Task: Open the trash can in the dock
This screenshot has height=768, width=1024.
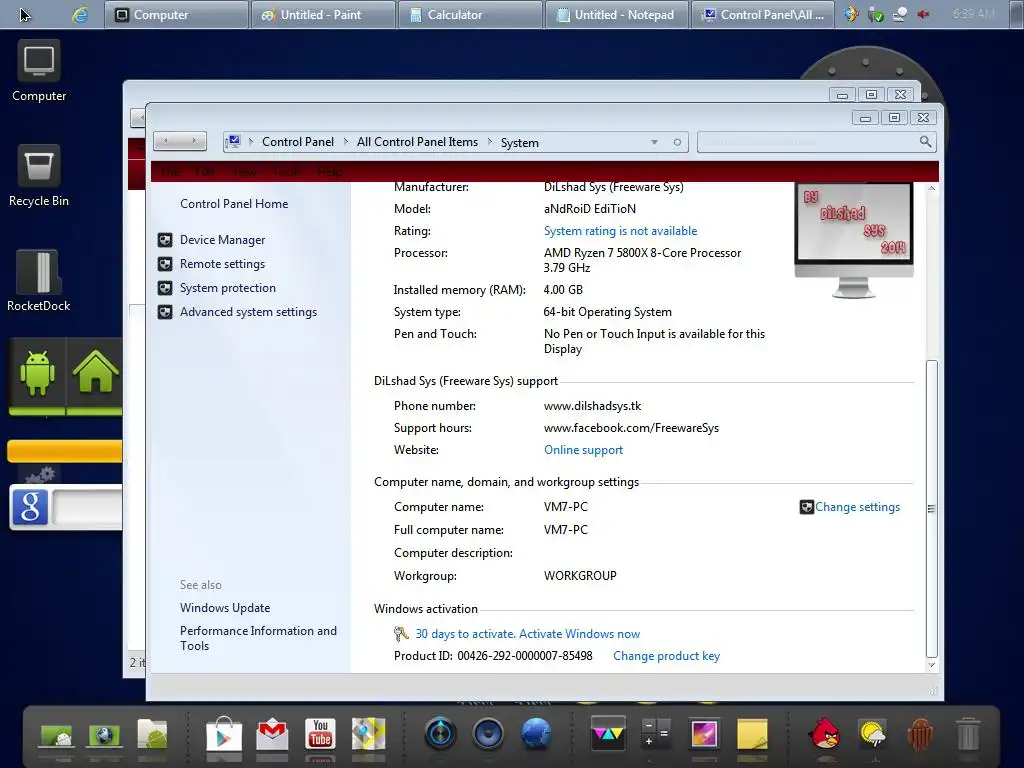Action: 968,734
